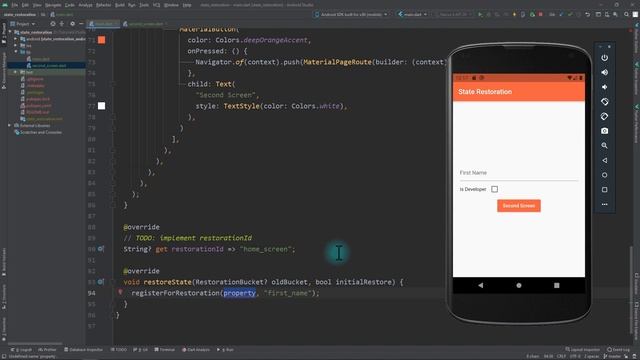The height and width of the screenshot is (360, 640).
Task: Open the Terminal tool window
Action: tap(165, 350)
